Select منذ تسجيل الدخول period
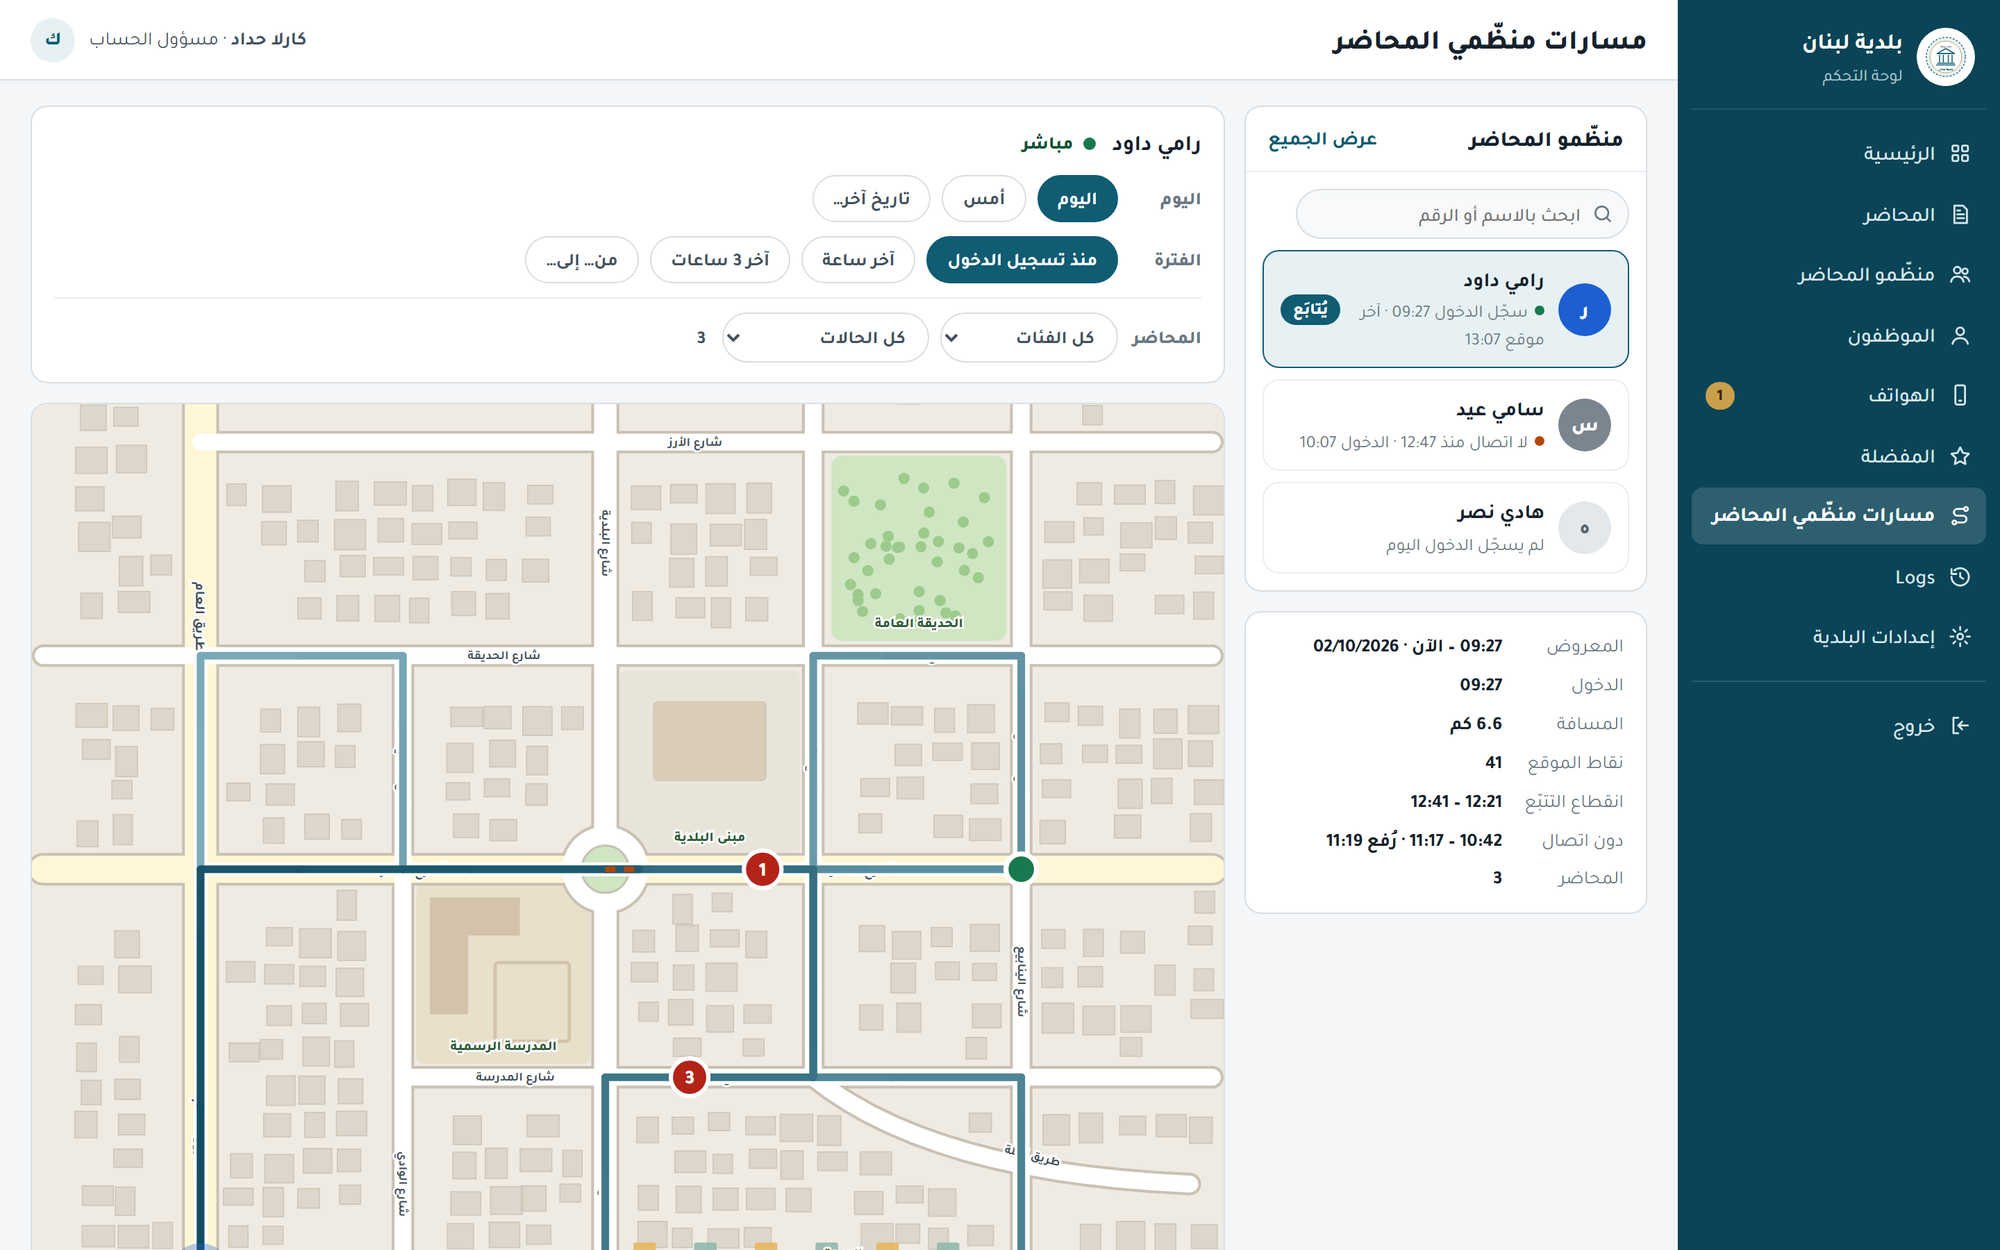The image size is (2000, 1250). (1022, 260)
